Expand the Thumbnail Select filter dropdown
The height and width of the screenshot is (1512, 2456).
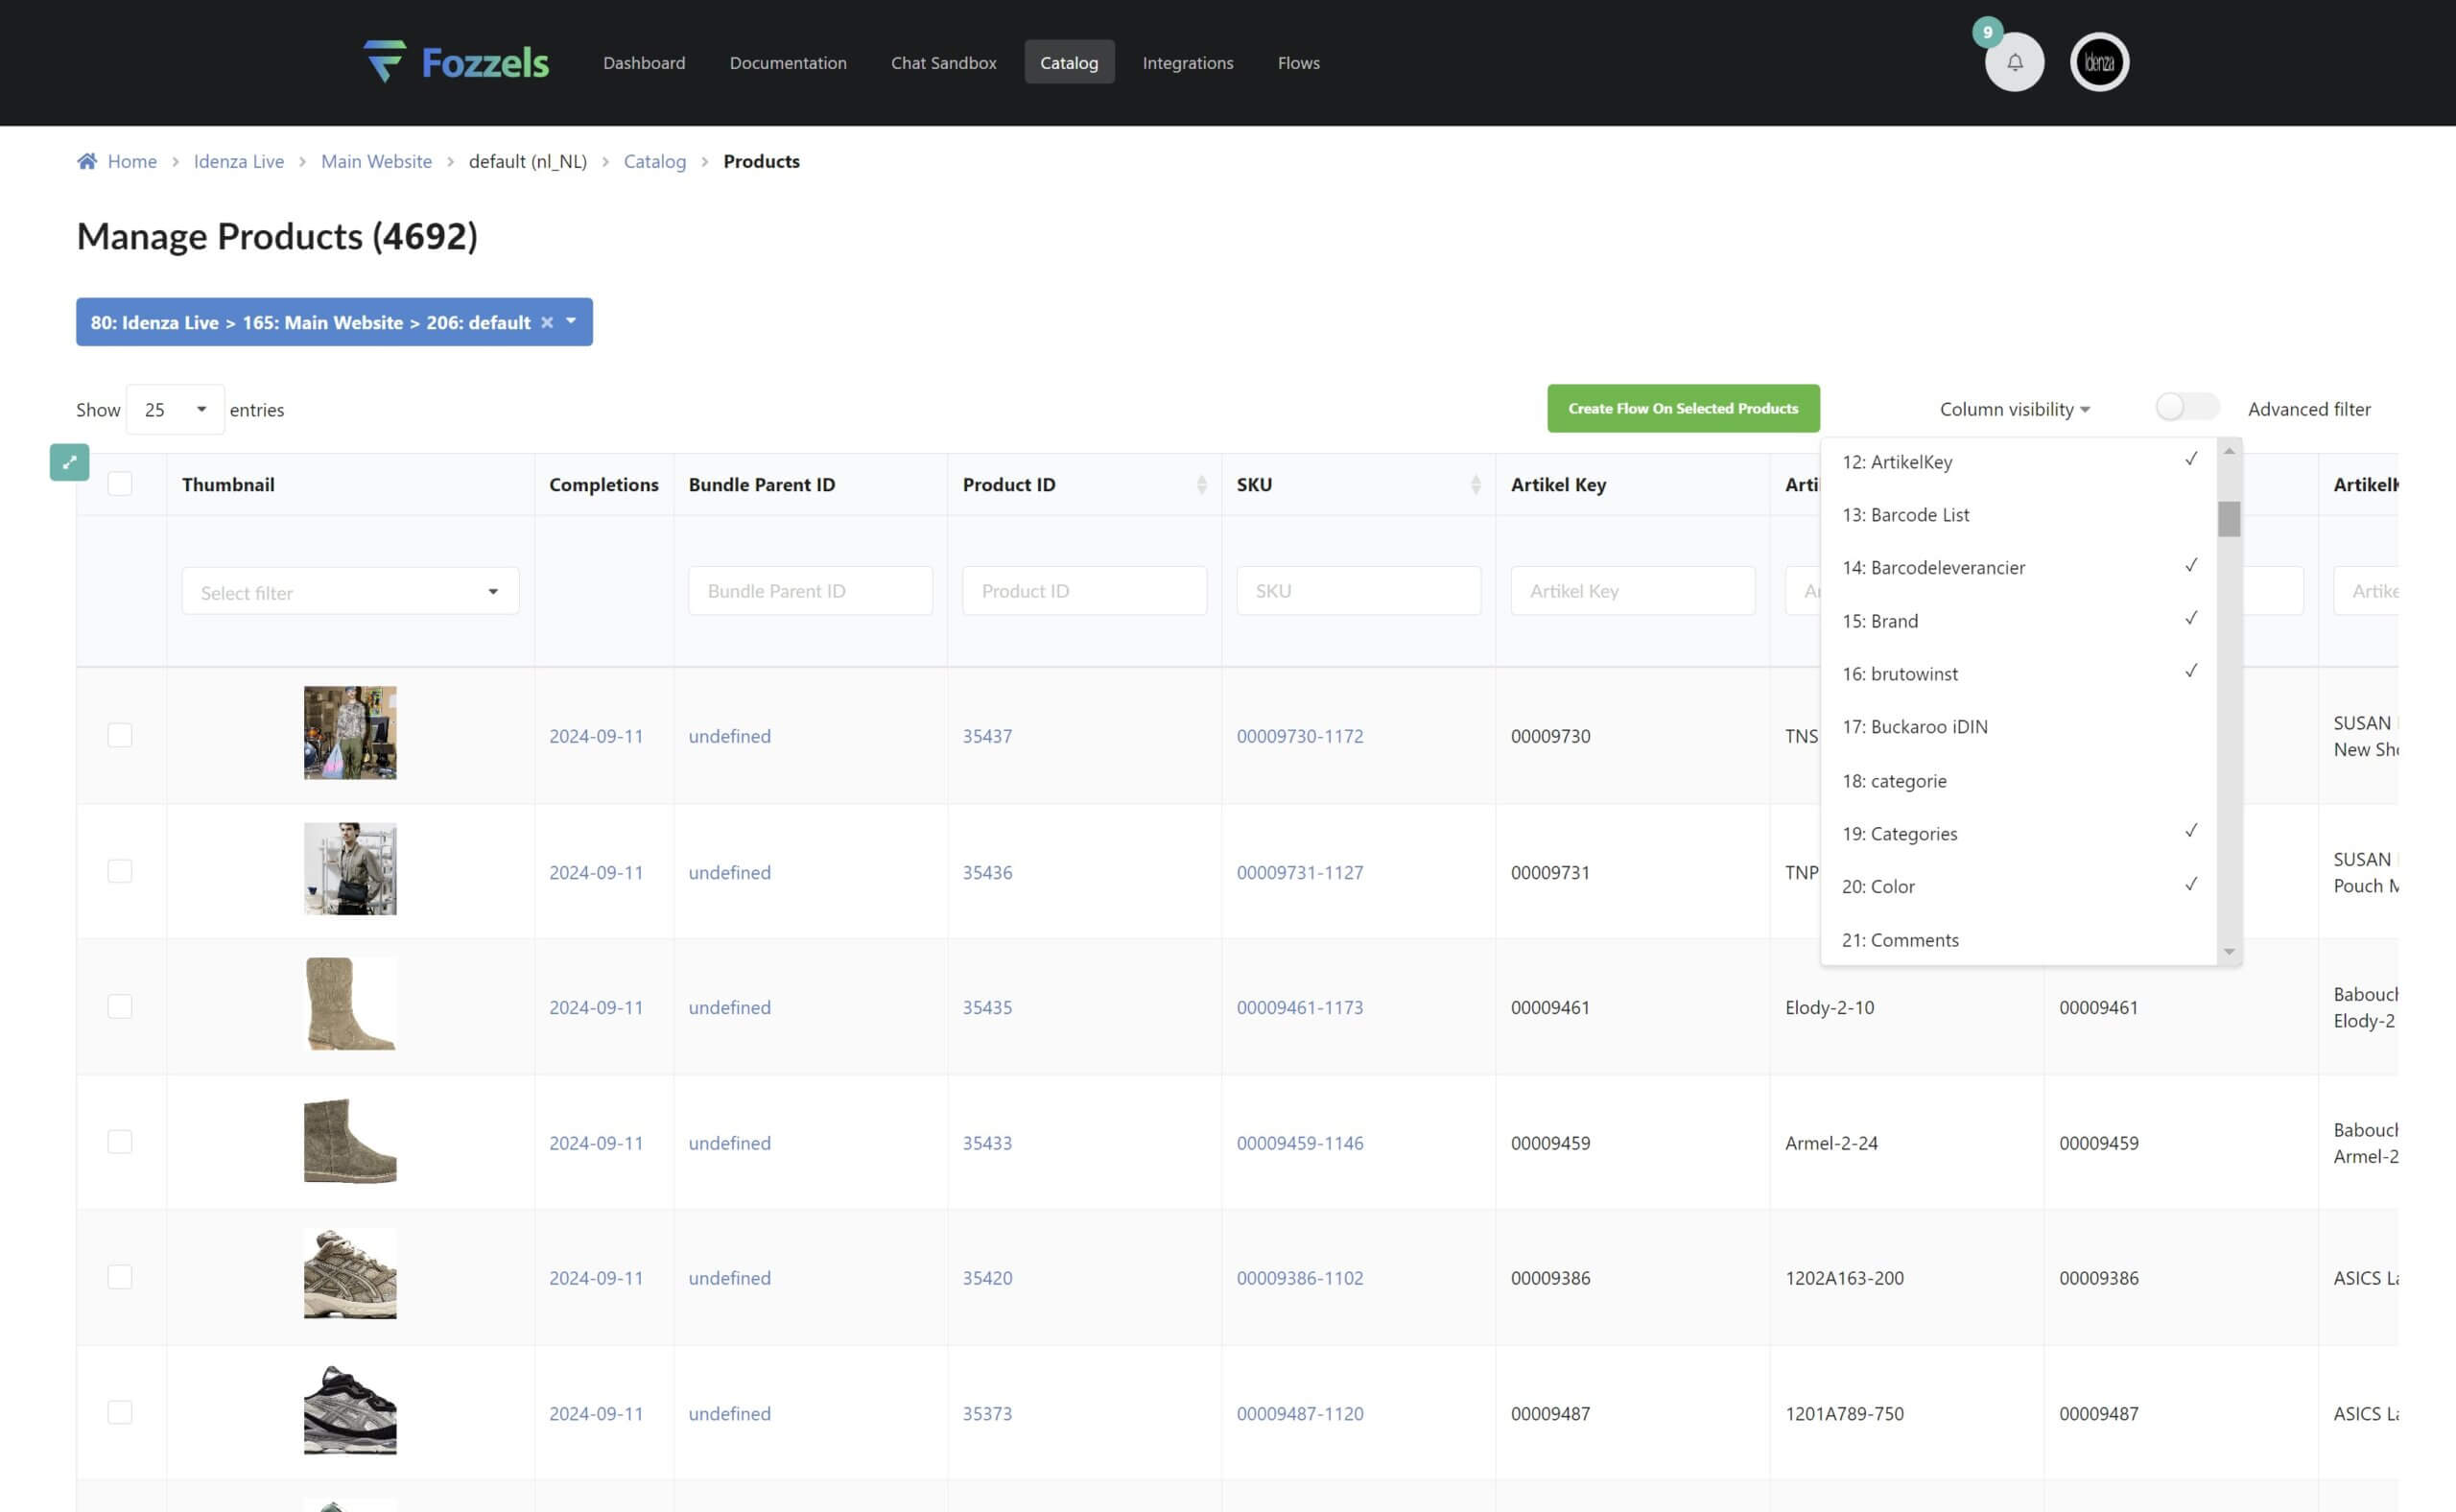tap(350, 592)
